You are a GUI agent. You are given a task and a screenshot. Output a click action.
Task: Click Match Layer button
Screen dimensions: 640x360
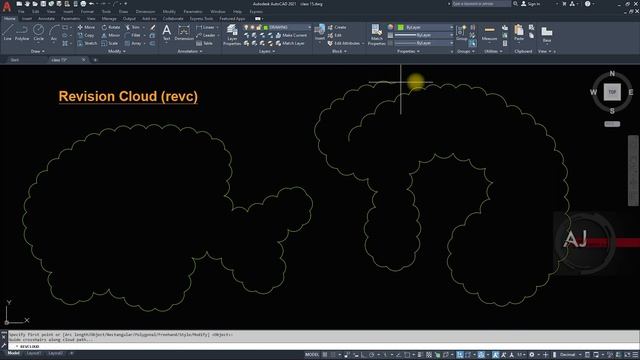coord(290,43)
